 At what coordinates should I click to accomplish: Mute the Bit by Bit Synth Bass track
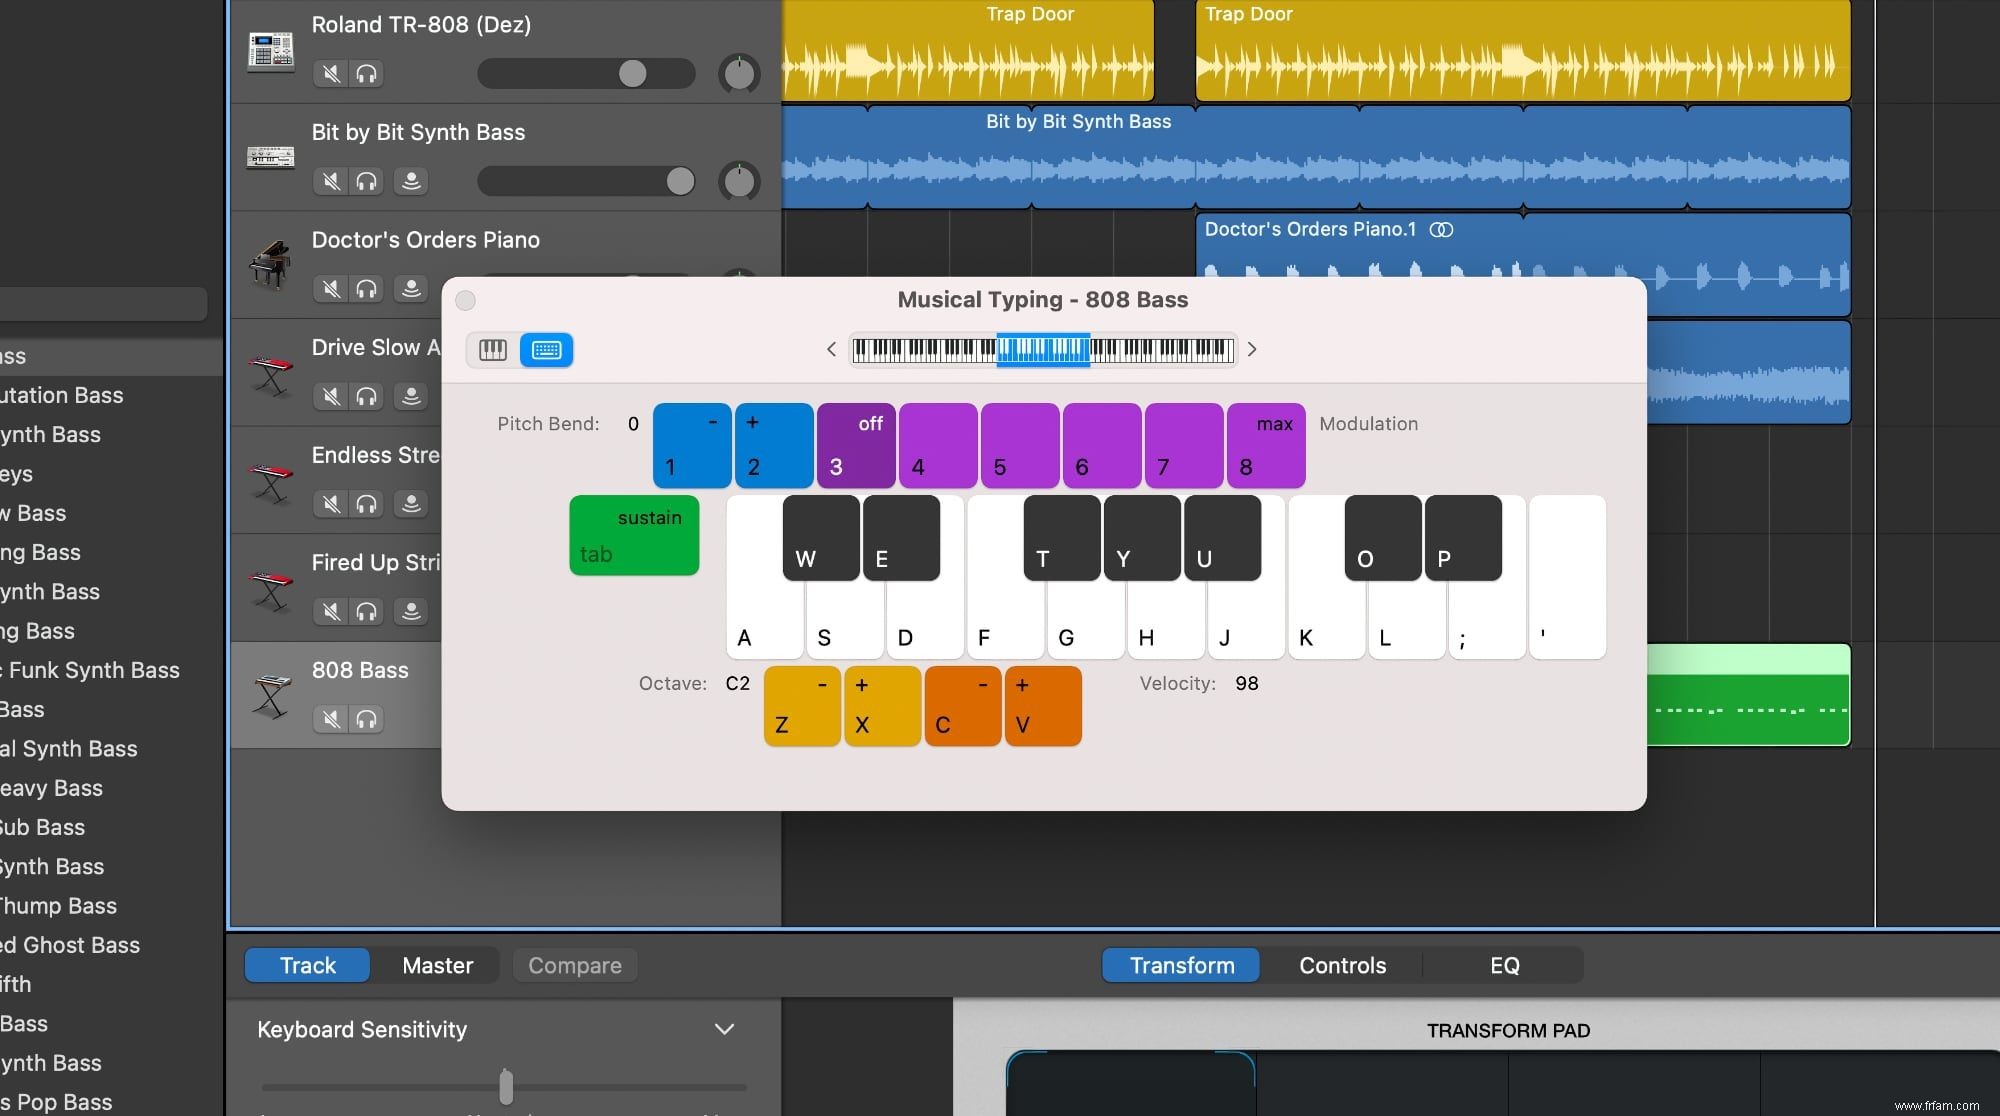[x=331, y=181]
